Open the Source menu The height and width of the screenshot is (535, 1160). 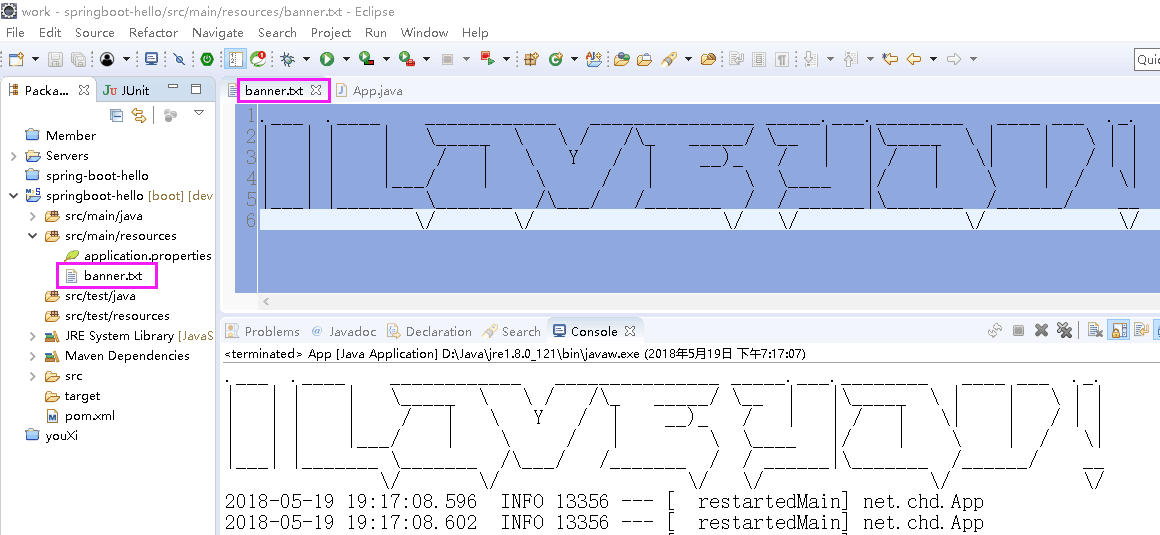[x=95, y=33]
